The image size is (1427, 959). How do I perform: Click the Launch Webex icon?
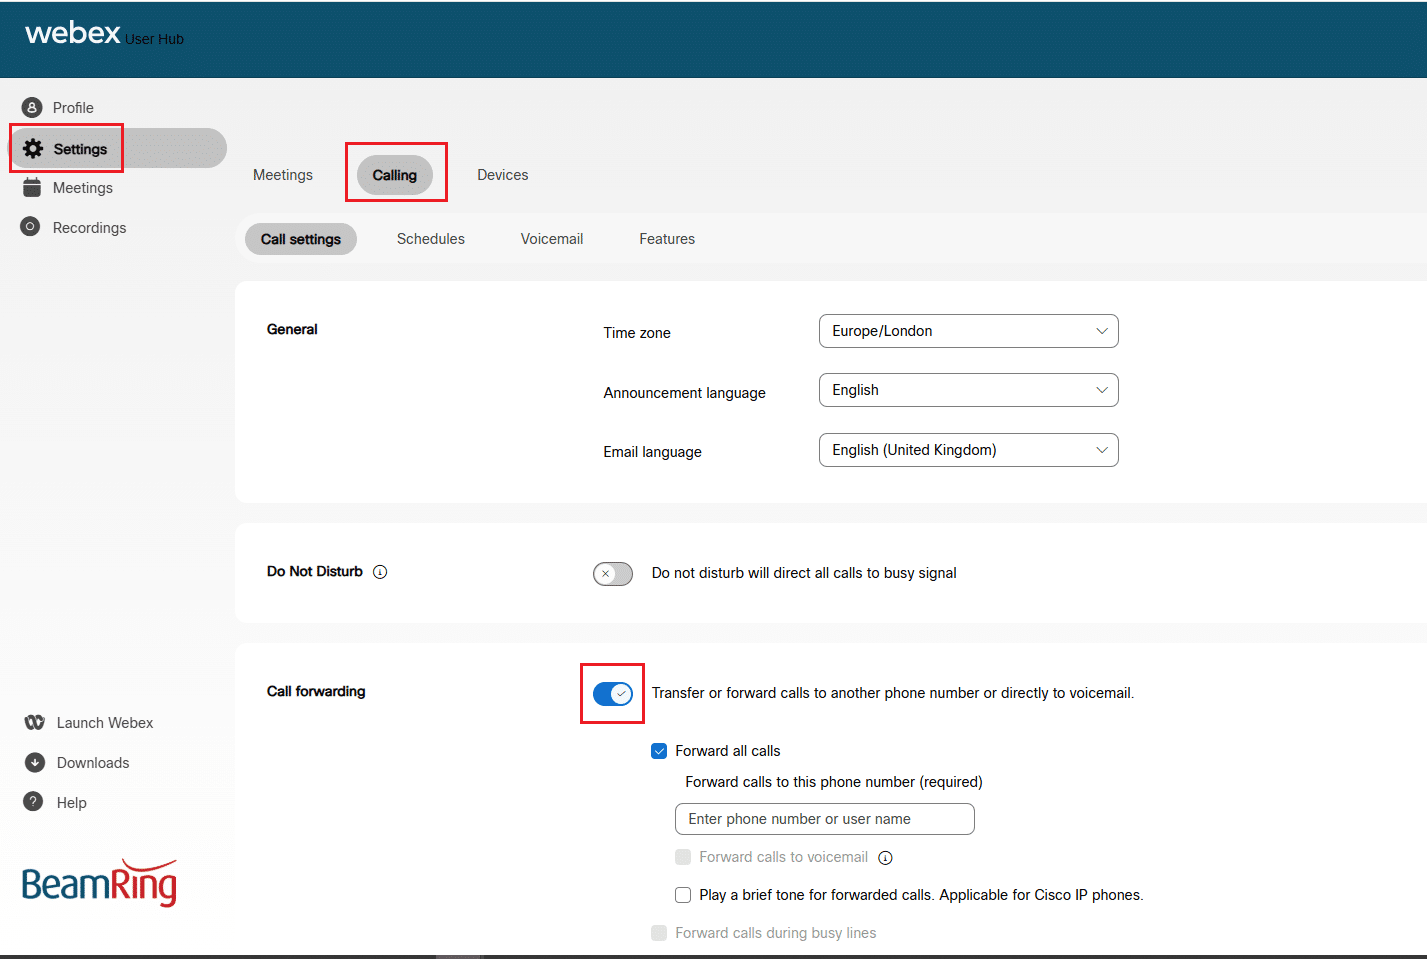[x=33, y=722]
